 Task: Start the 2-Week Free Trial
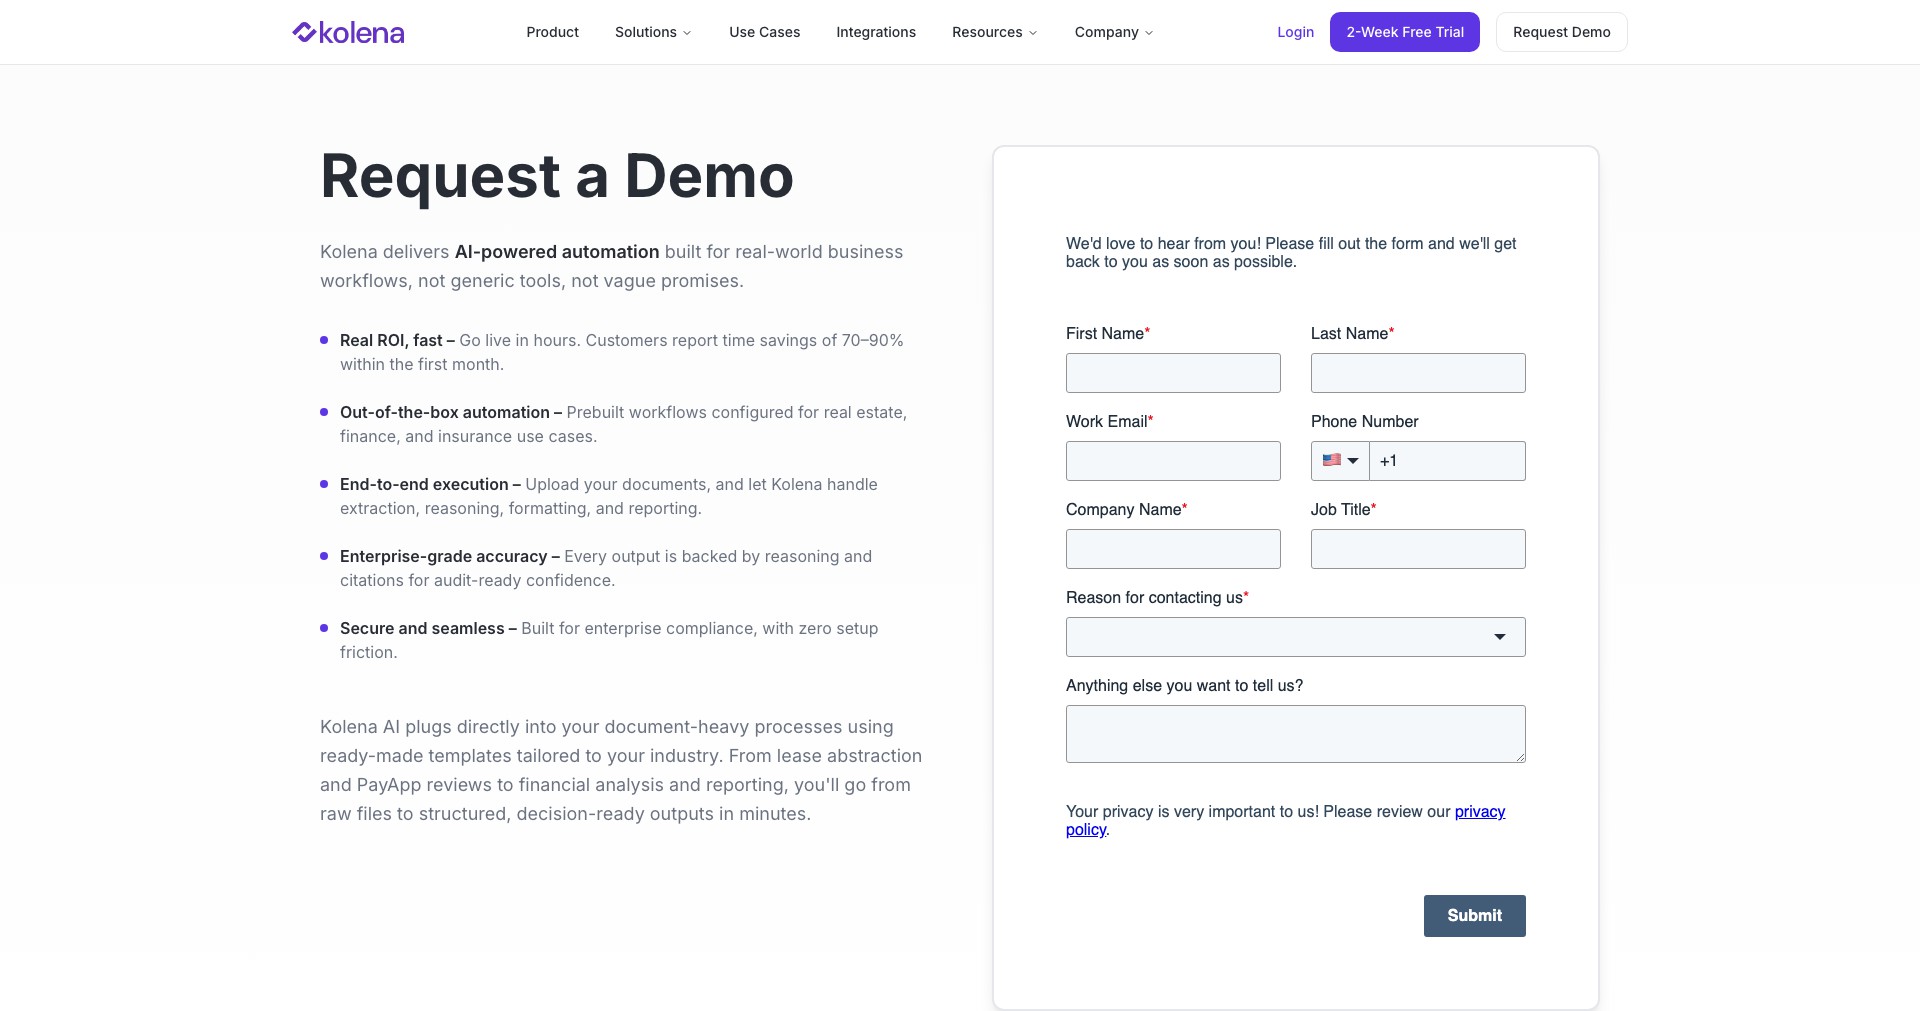pos(1405,32)
